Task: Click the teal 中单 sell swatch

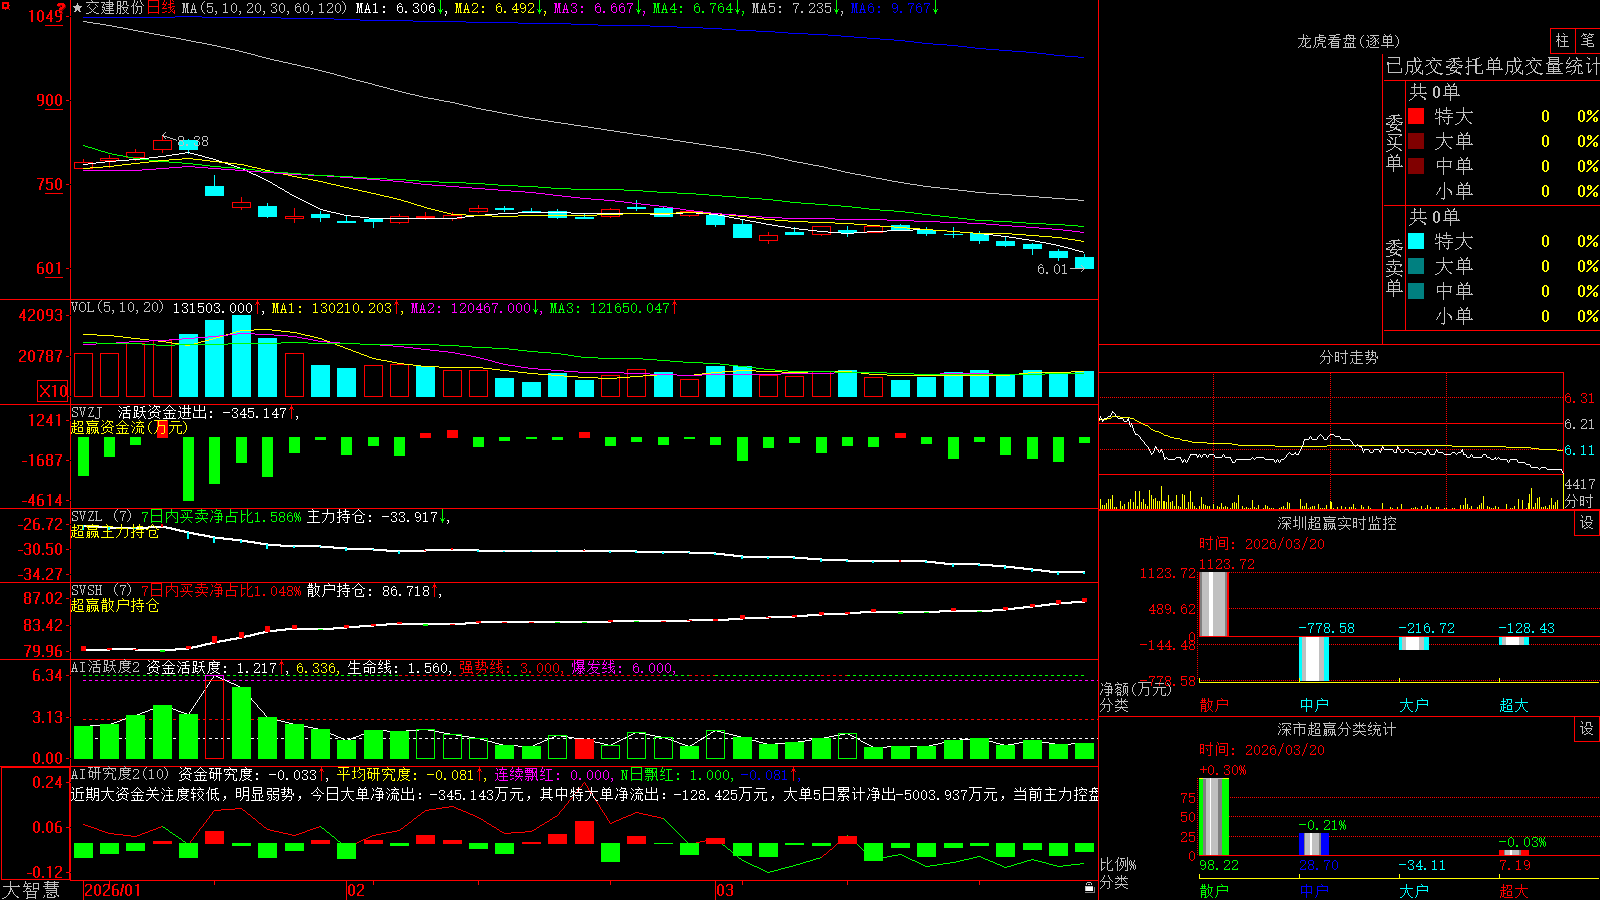Action: point(1416,291)
